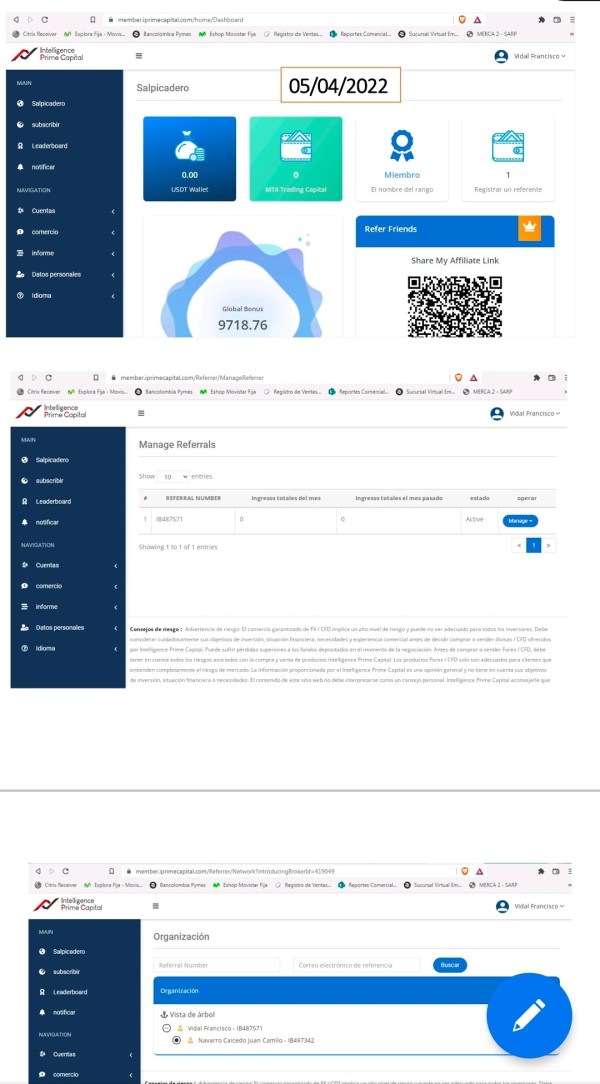
Task: Click person icon next to Navarro Caicedo Juan Camilo
Action: pyautogui.click(x=191, y=1040)
